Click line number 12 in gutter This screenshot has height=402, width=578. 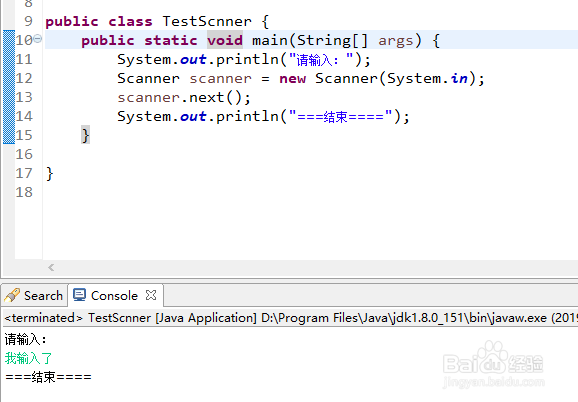click(x=24, y=78)
